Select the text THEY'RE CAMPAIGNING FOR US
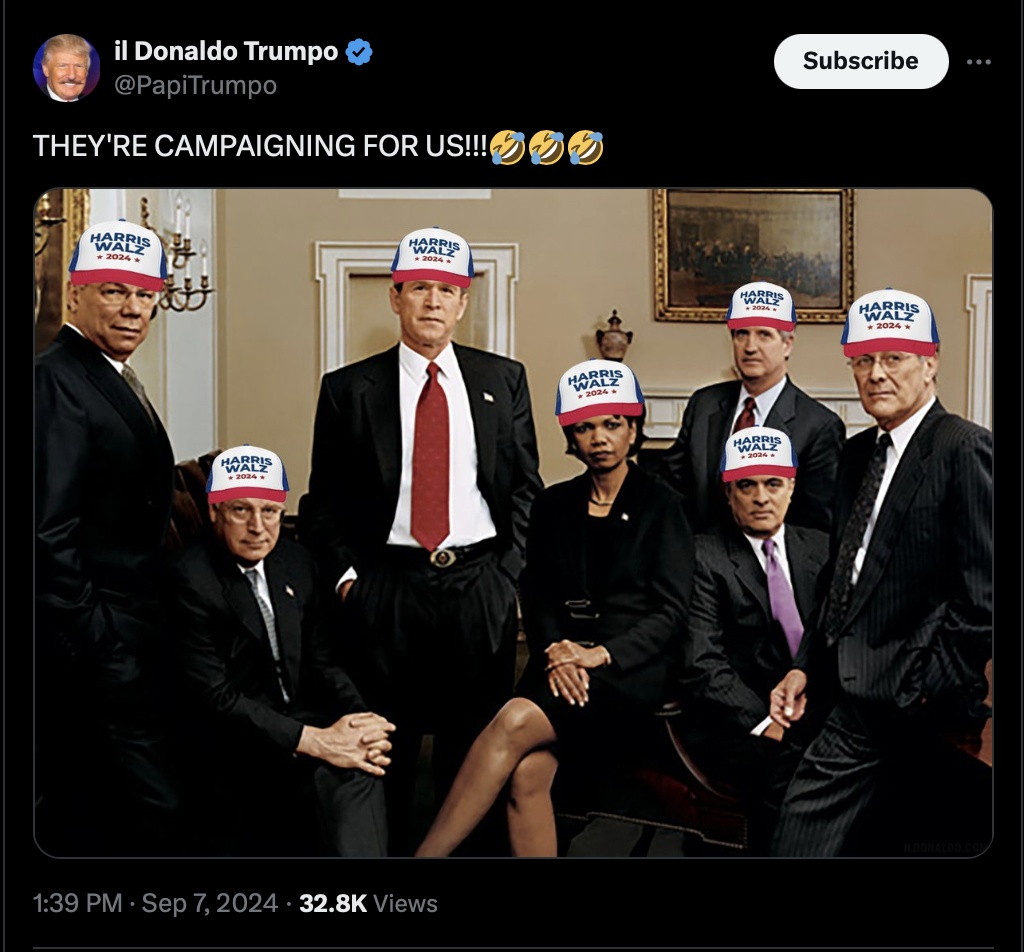1024x952 pixels. [249, 146]
